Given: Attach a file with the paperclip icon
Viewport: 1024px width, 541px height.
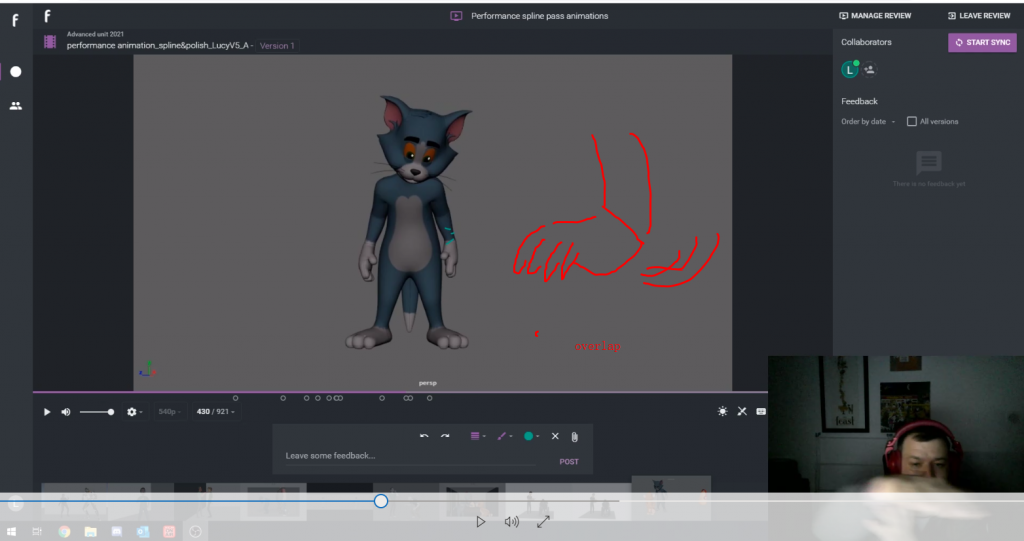Looking at the screenshot, I should (x=575, y=436).
